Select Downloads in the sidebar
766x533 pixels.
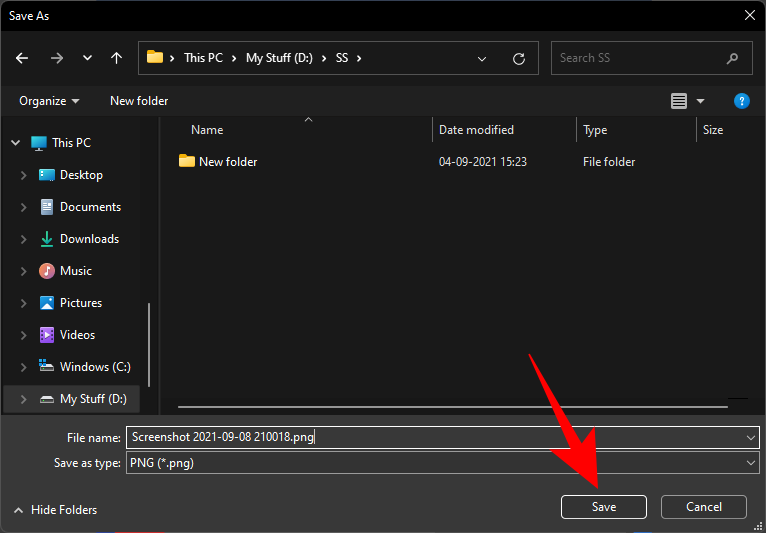pos(89,239)
